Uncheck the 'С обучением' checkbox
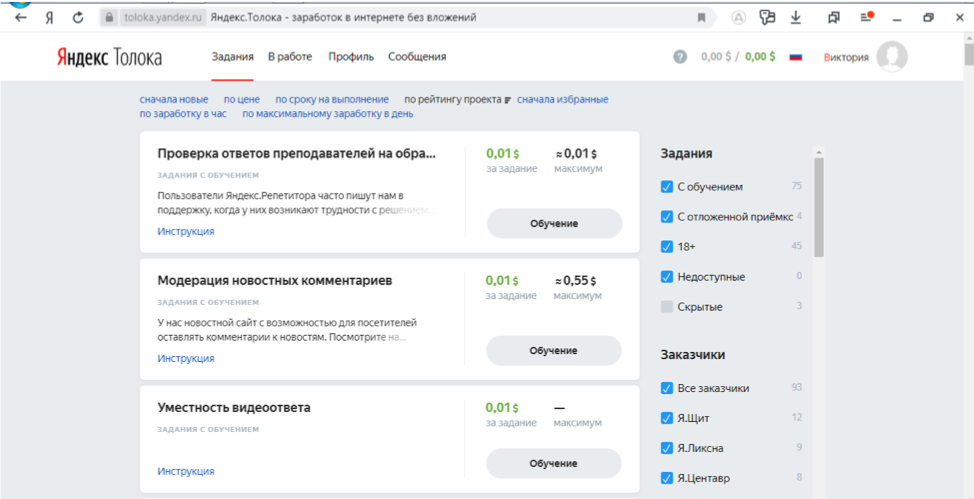This screenshot has width=974, height=499. (667, 187)
